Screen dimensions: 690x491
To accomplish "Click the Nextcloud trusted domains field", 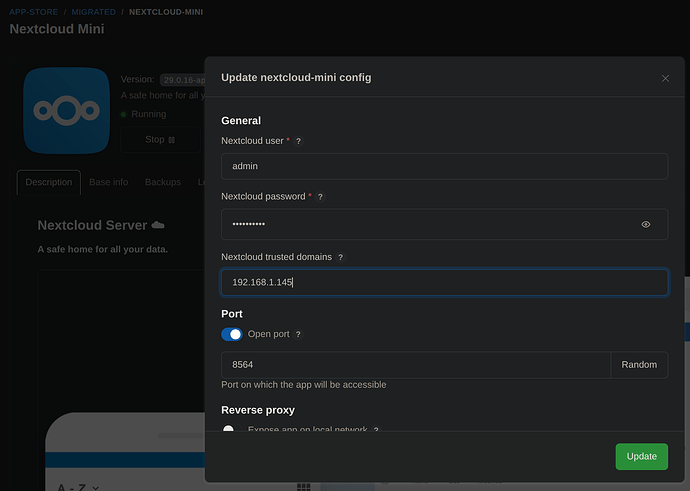I will [444, 282].
